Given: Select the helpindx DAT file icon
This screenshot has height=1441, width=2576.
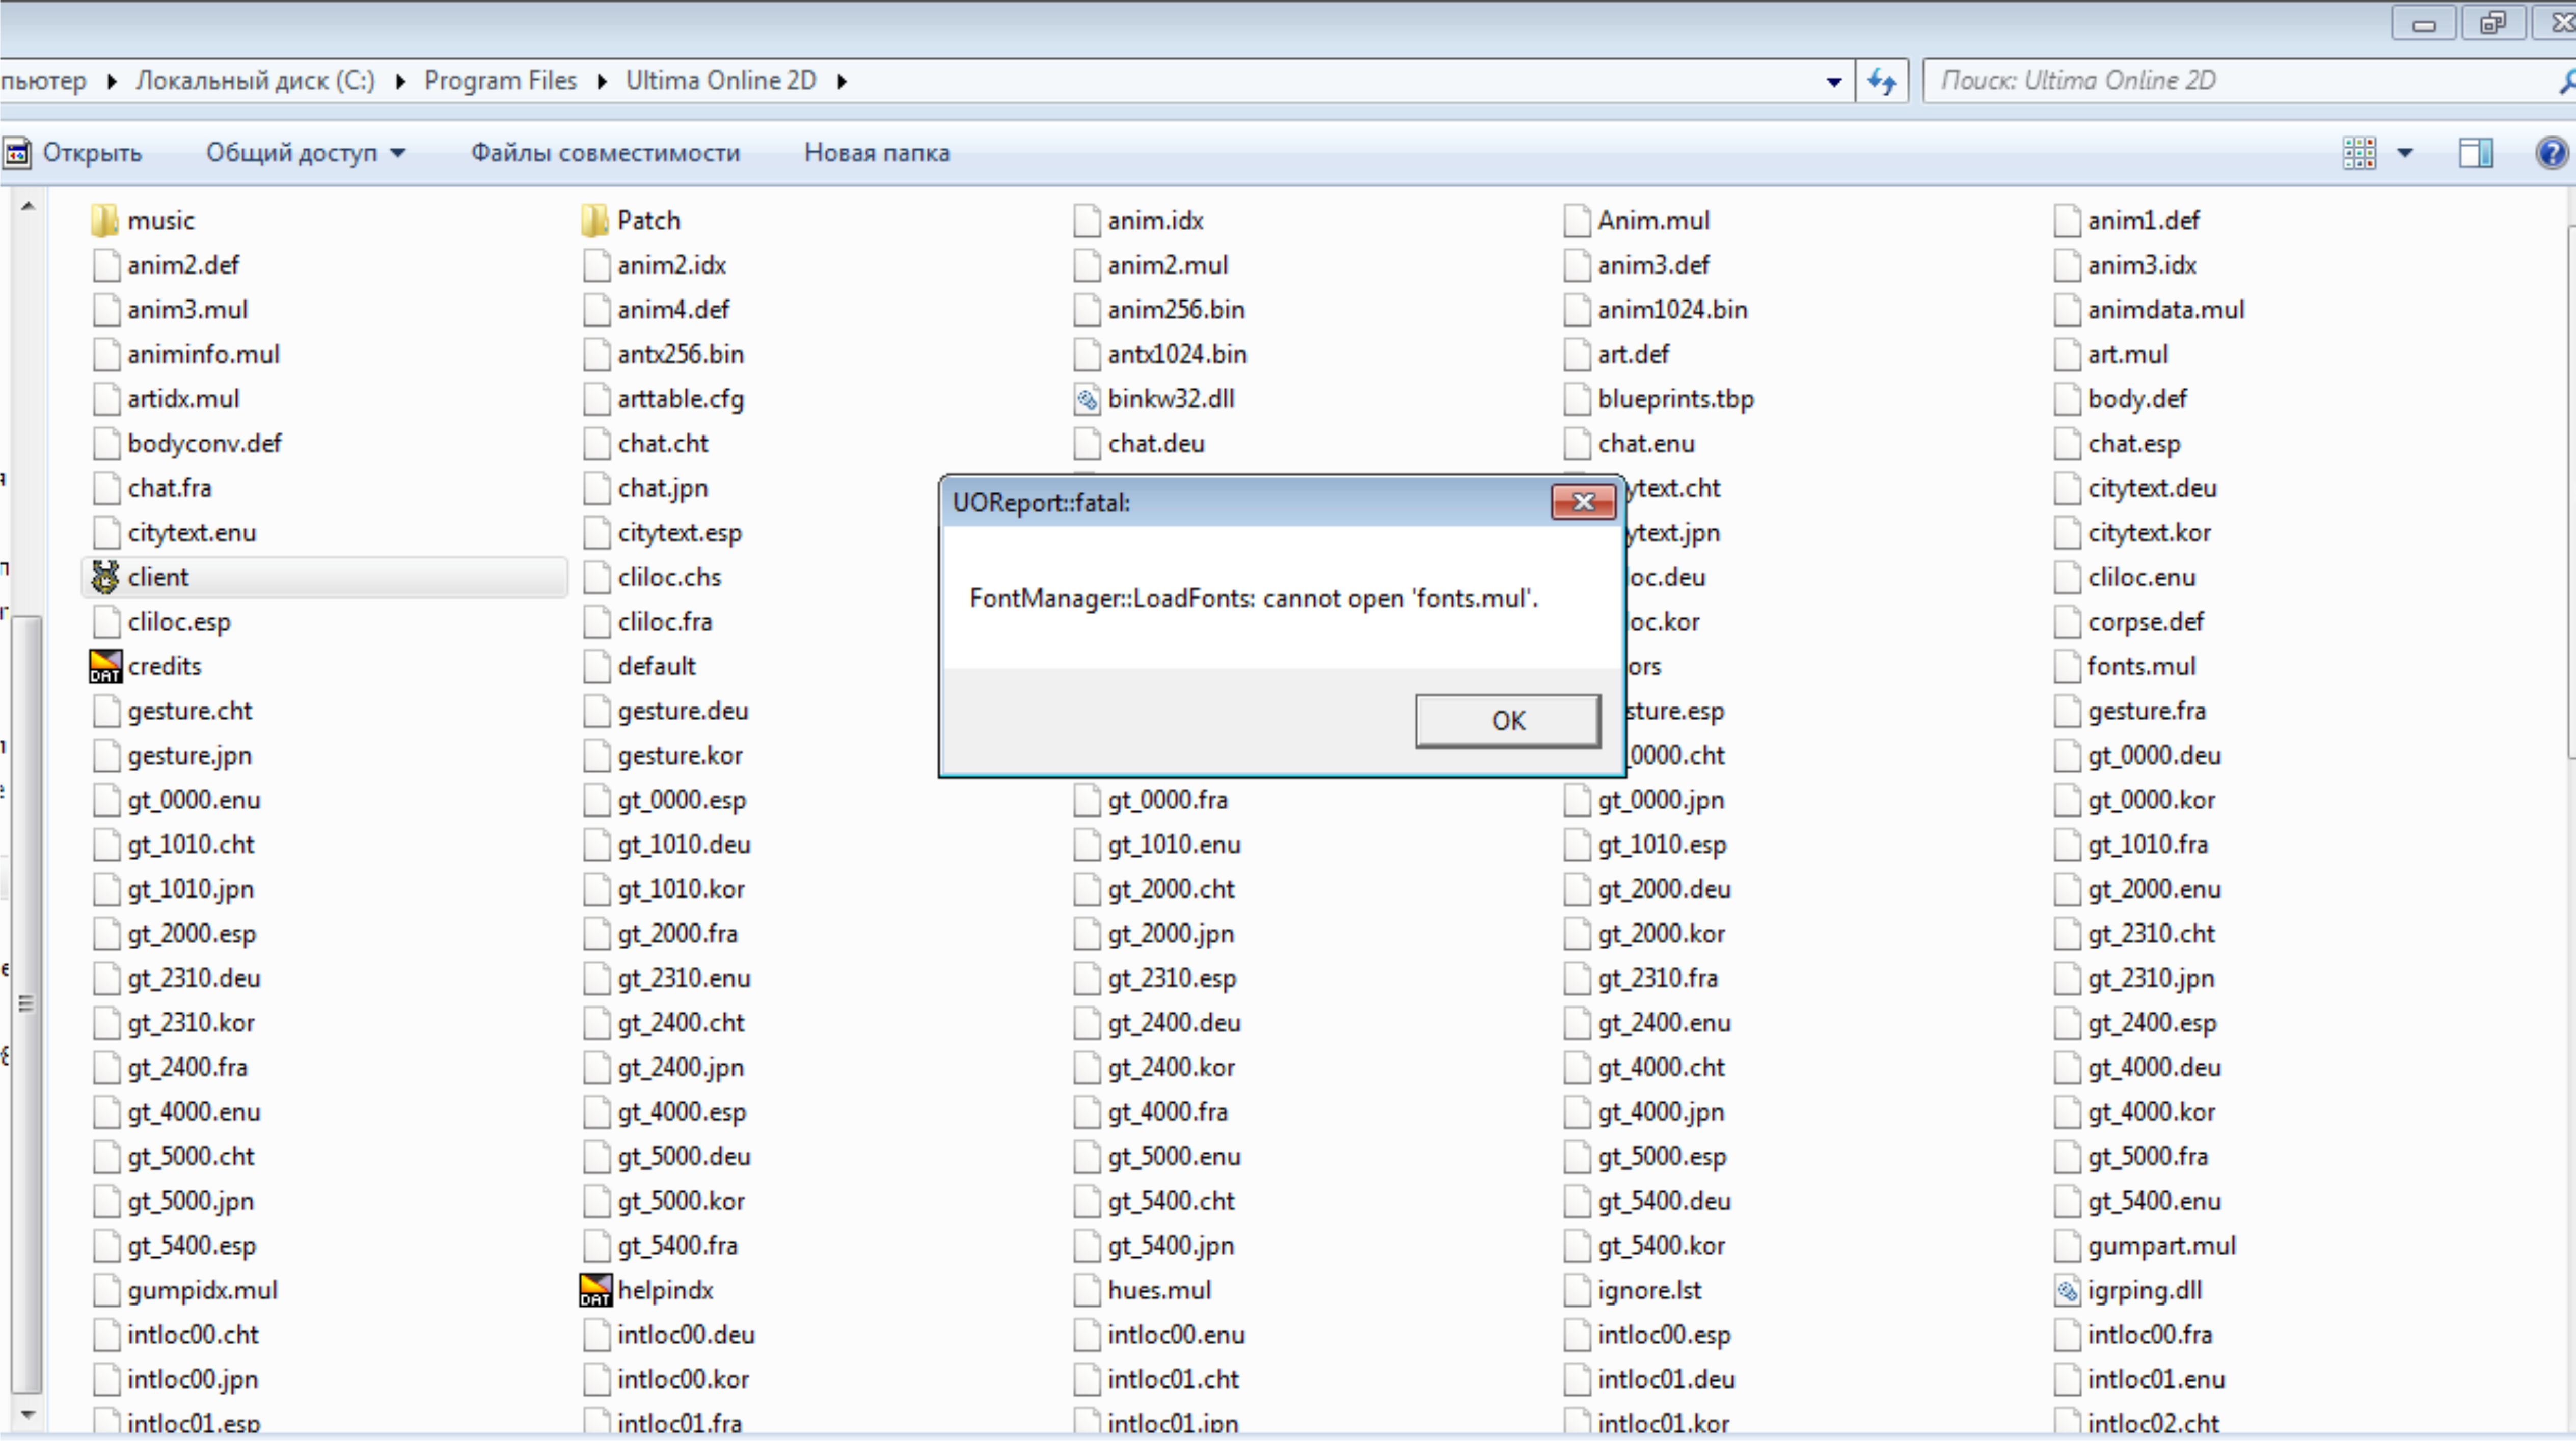Looking at the screenshot, I should 595,1290.
